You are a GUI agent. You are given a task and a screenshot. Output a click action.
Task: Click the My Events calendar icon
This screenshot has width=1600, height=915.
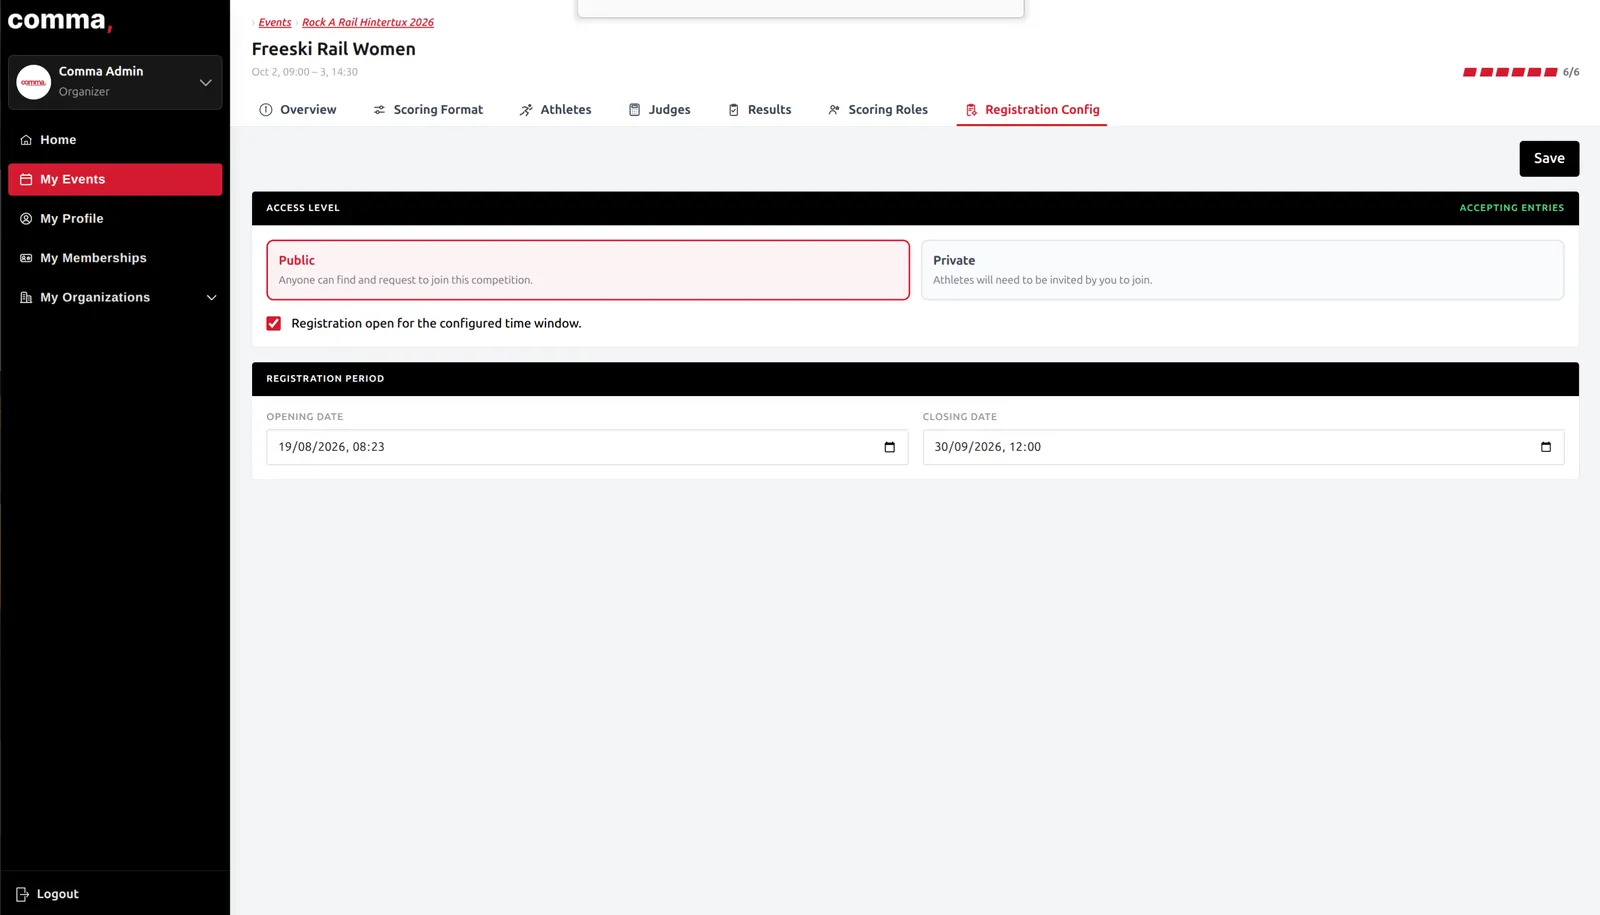click(x=26, y=180)
